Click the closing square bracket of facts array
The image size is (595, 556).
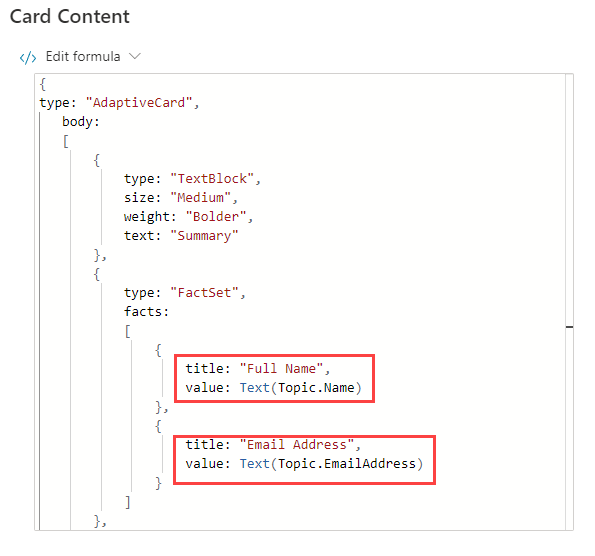tap(128, 502)
